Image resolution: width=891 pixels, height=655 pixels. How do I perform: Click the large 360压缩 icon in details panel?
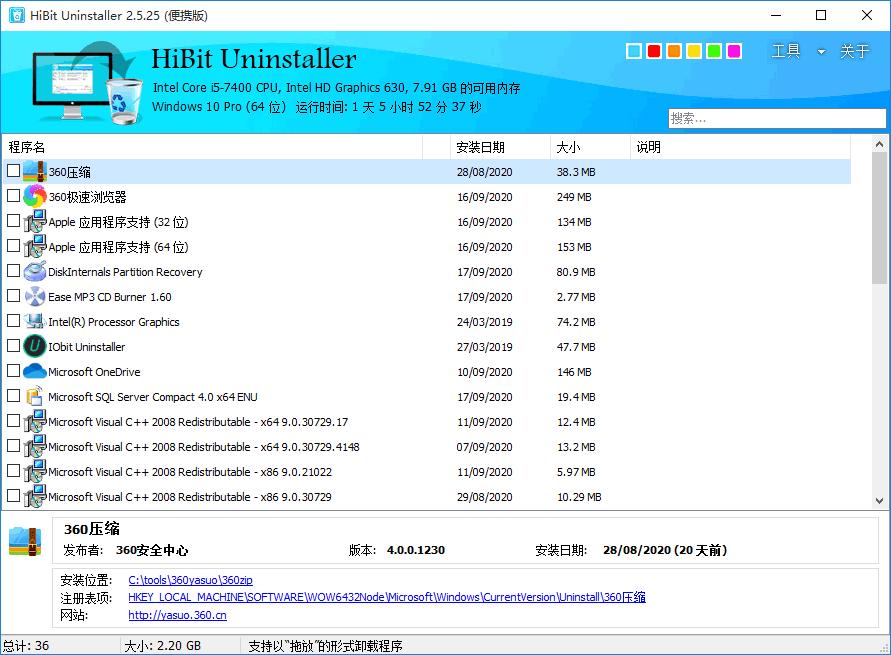[x=25, y=541]
